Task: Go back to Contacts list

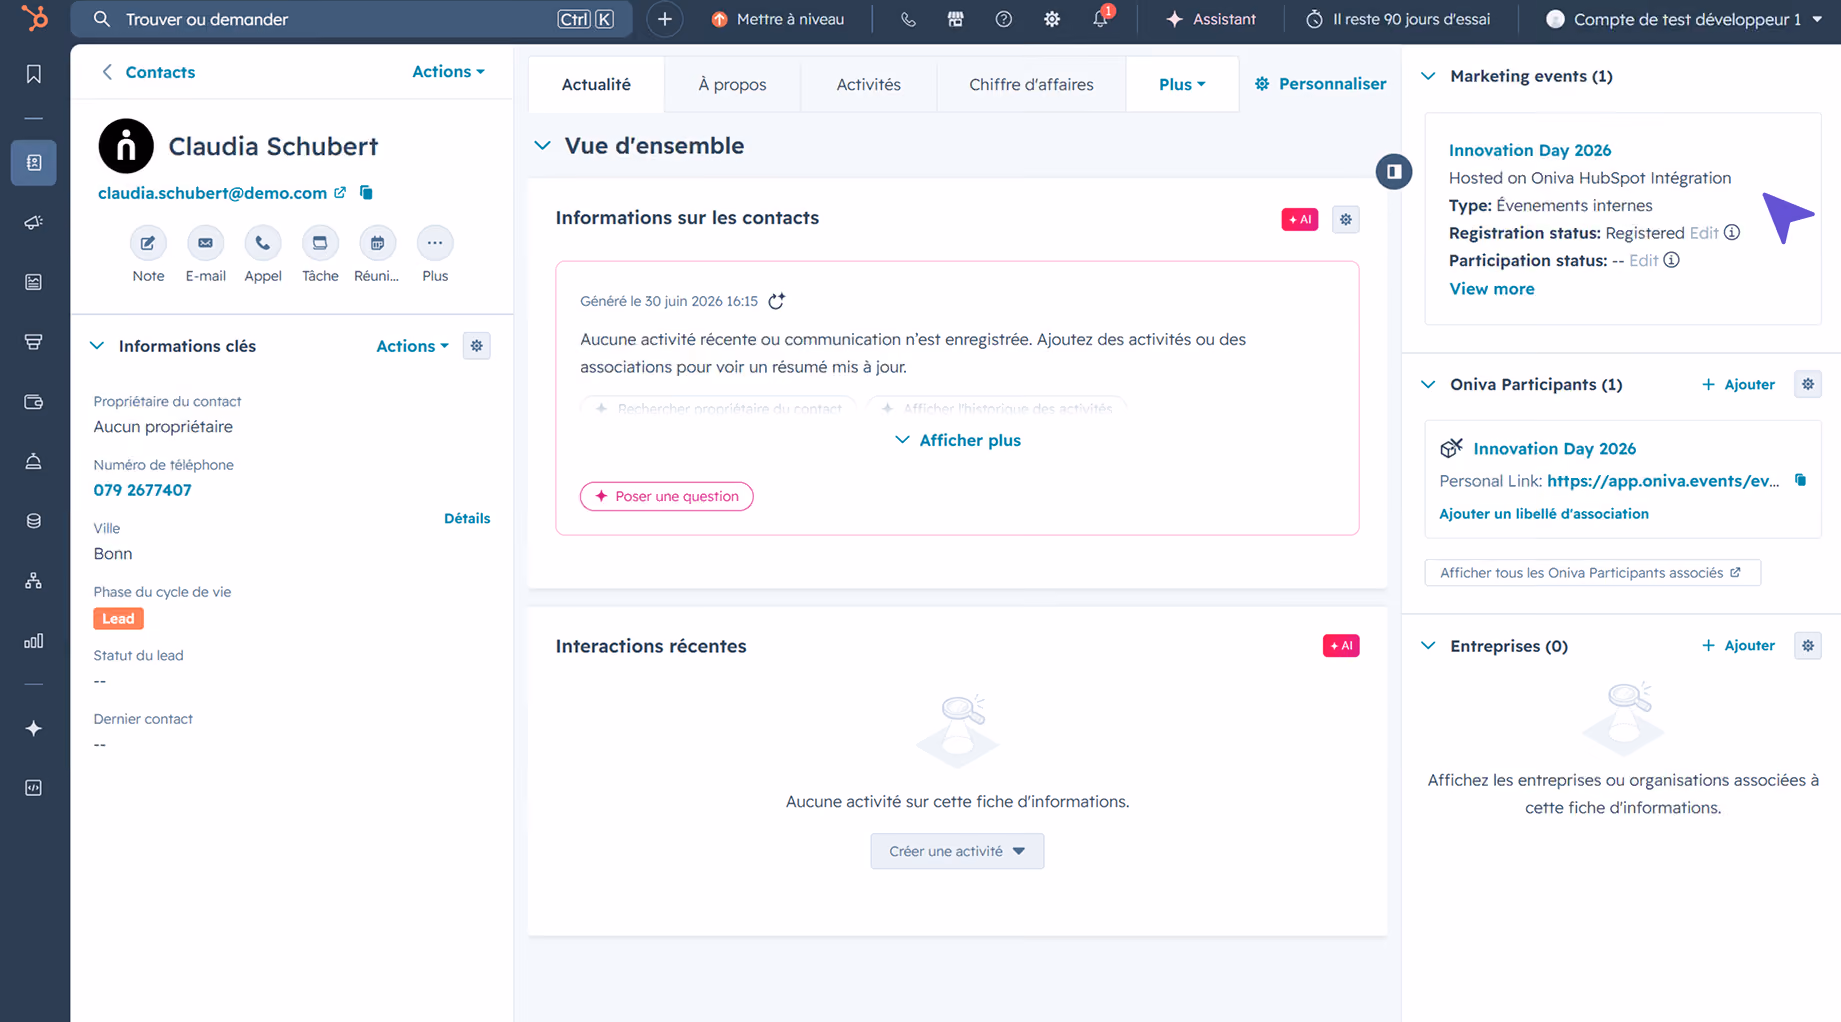Action: click(x=148, y=72)
